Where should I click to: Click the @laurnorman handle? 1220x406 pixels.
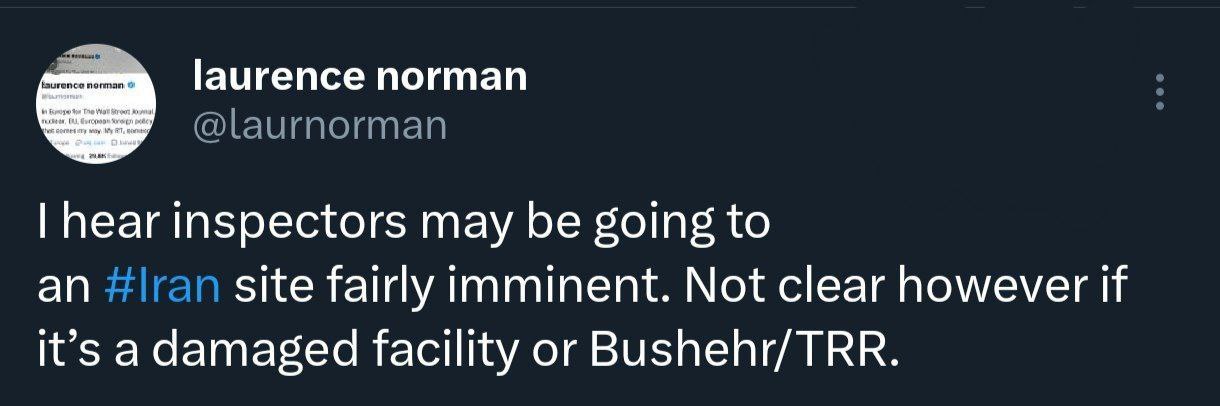319,126
